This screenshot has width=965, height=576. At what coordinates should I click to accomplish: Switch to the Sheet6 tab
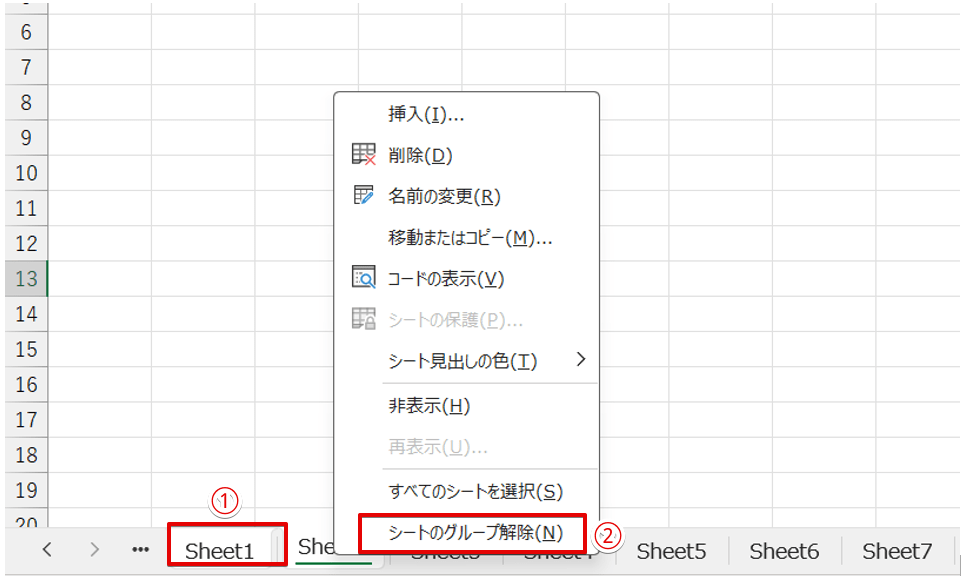point(784,550)
